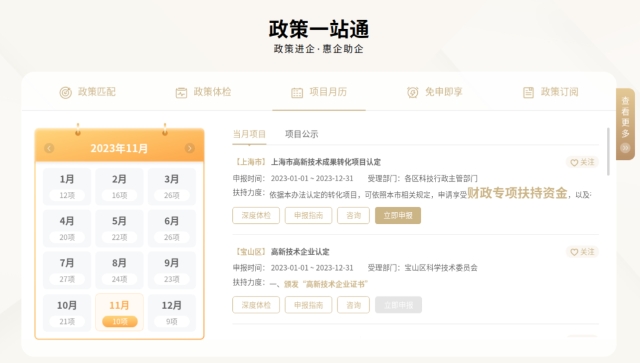Image resolution: width=640 pixels, height=363 pixels.
Task: Click 申报指南 for 上海市高新技术成果转化项目
Action: click(x=308, y=216)
